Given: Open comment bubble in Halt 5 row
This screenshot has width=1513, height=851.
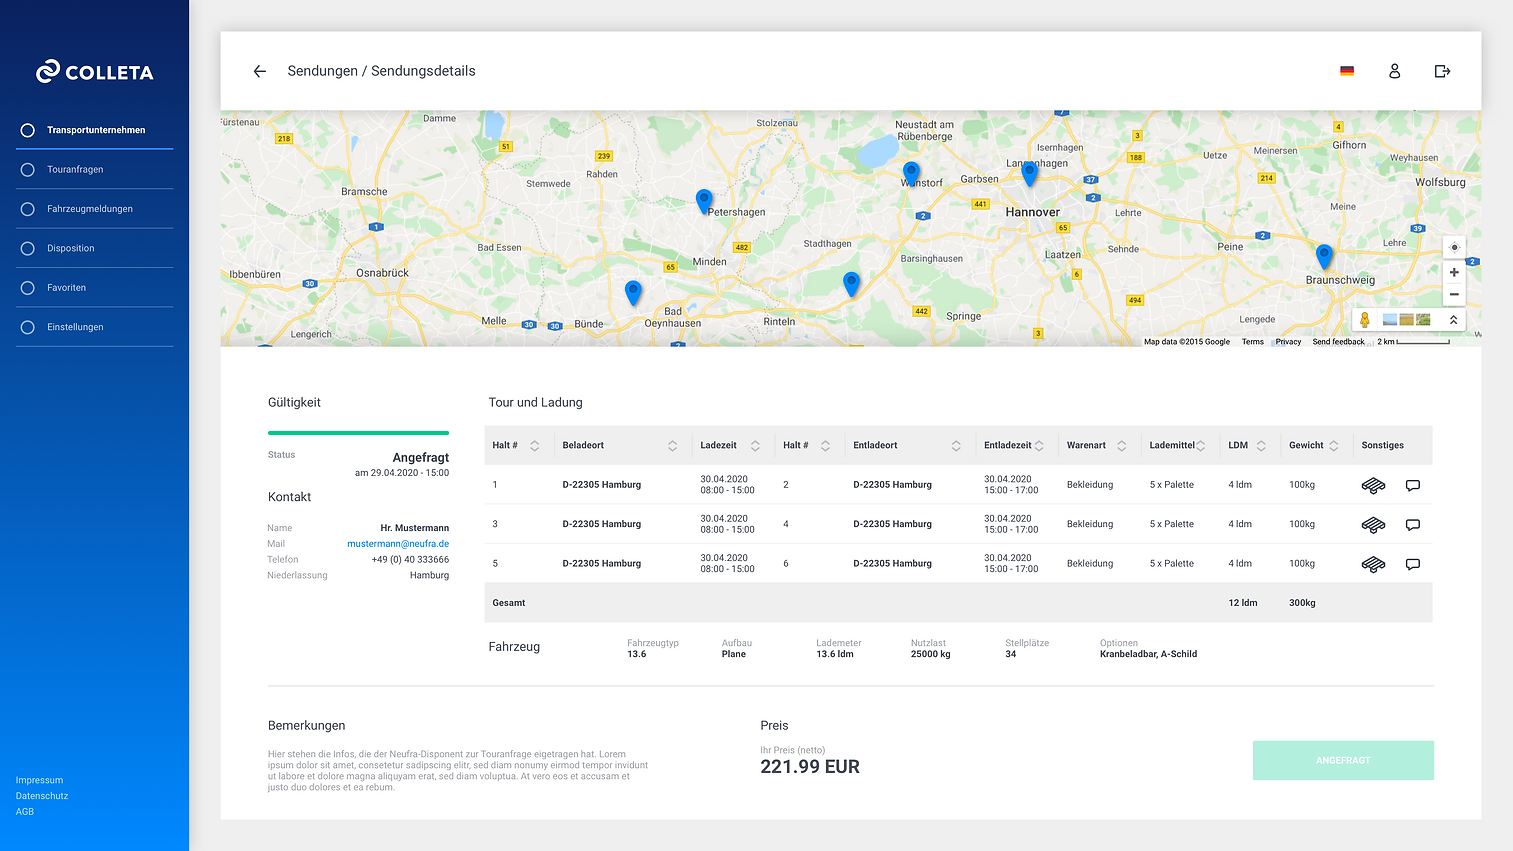Looking at the screenshot, I should click(1413, 564).
